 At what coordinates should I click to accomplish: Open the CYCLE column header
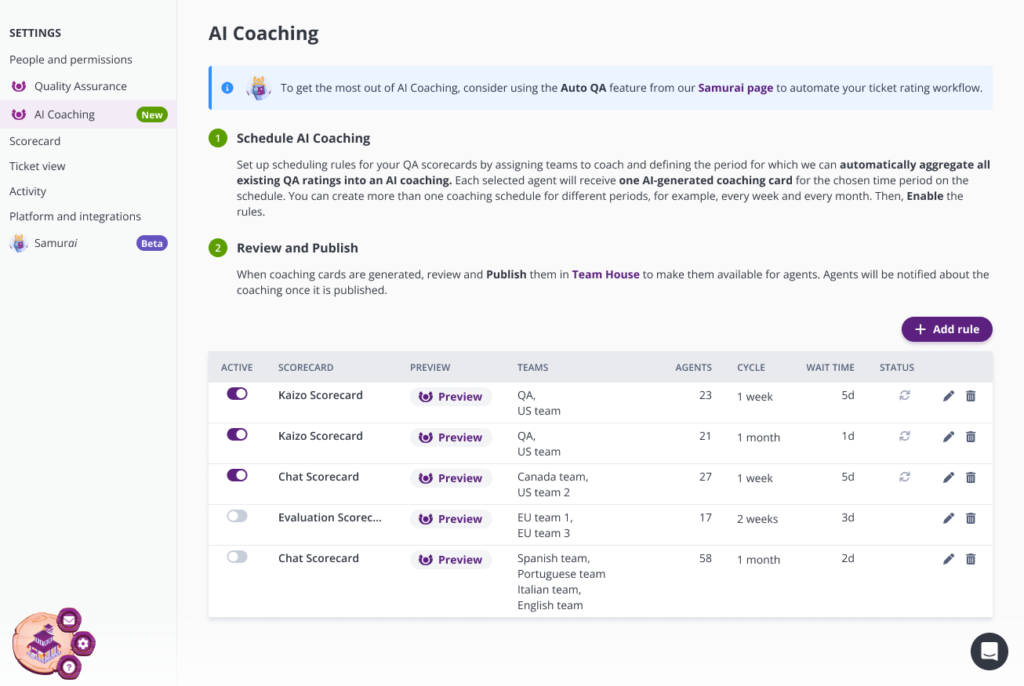point(751,367)
